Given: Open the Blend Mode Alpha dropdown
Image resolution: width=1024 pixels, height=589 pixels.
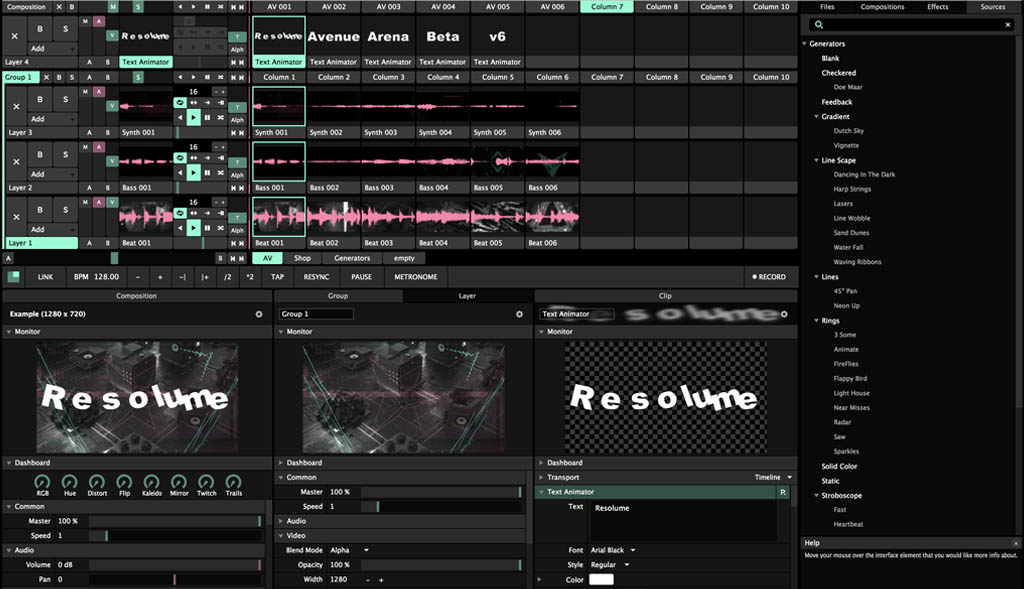Looking at the screenshot, I should 349,550.
